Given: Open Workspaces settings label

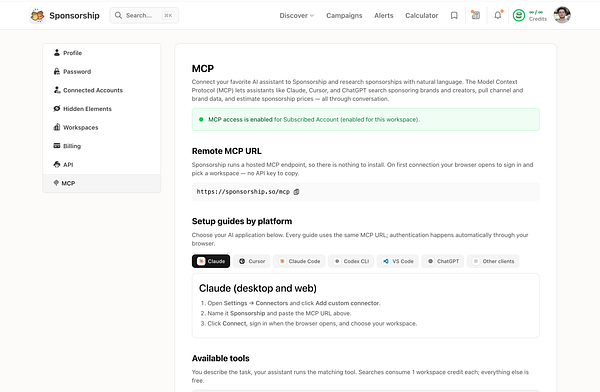Looking at the screenshot, I should 80,127.
